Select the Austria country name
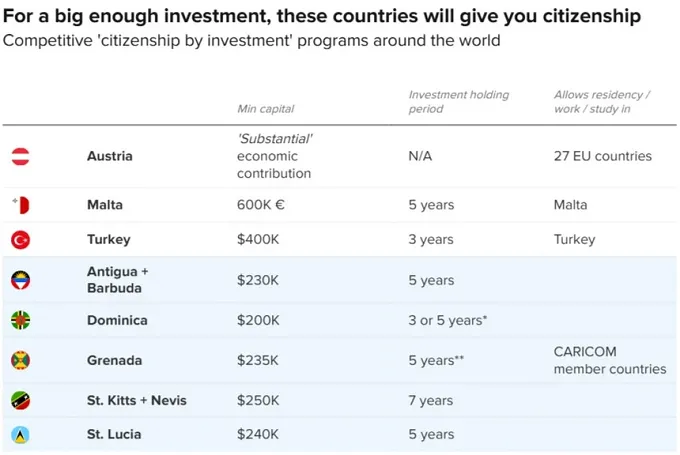This screenshot has height=455, width=680. click(110, 156)
